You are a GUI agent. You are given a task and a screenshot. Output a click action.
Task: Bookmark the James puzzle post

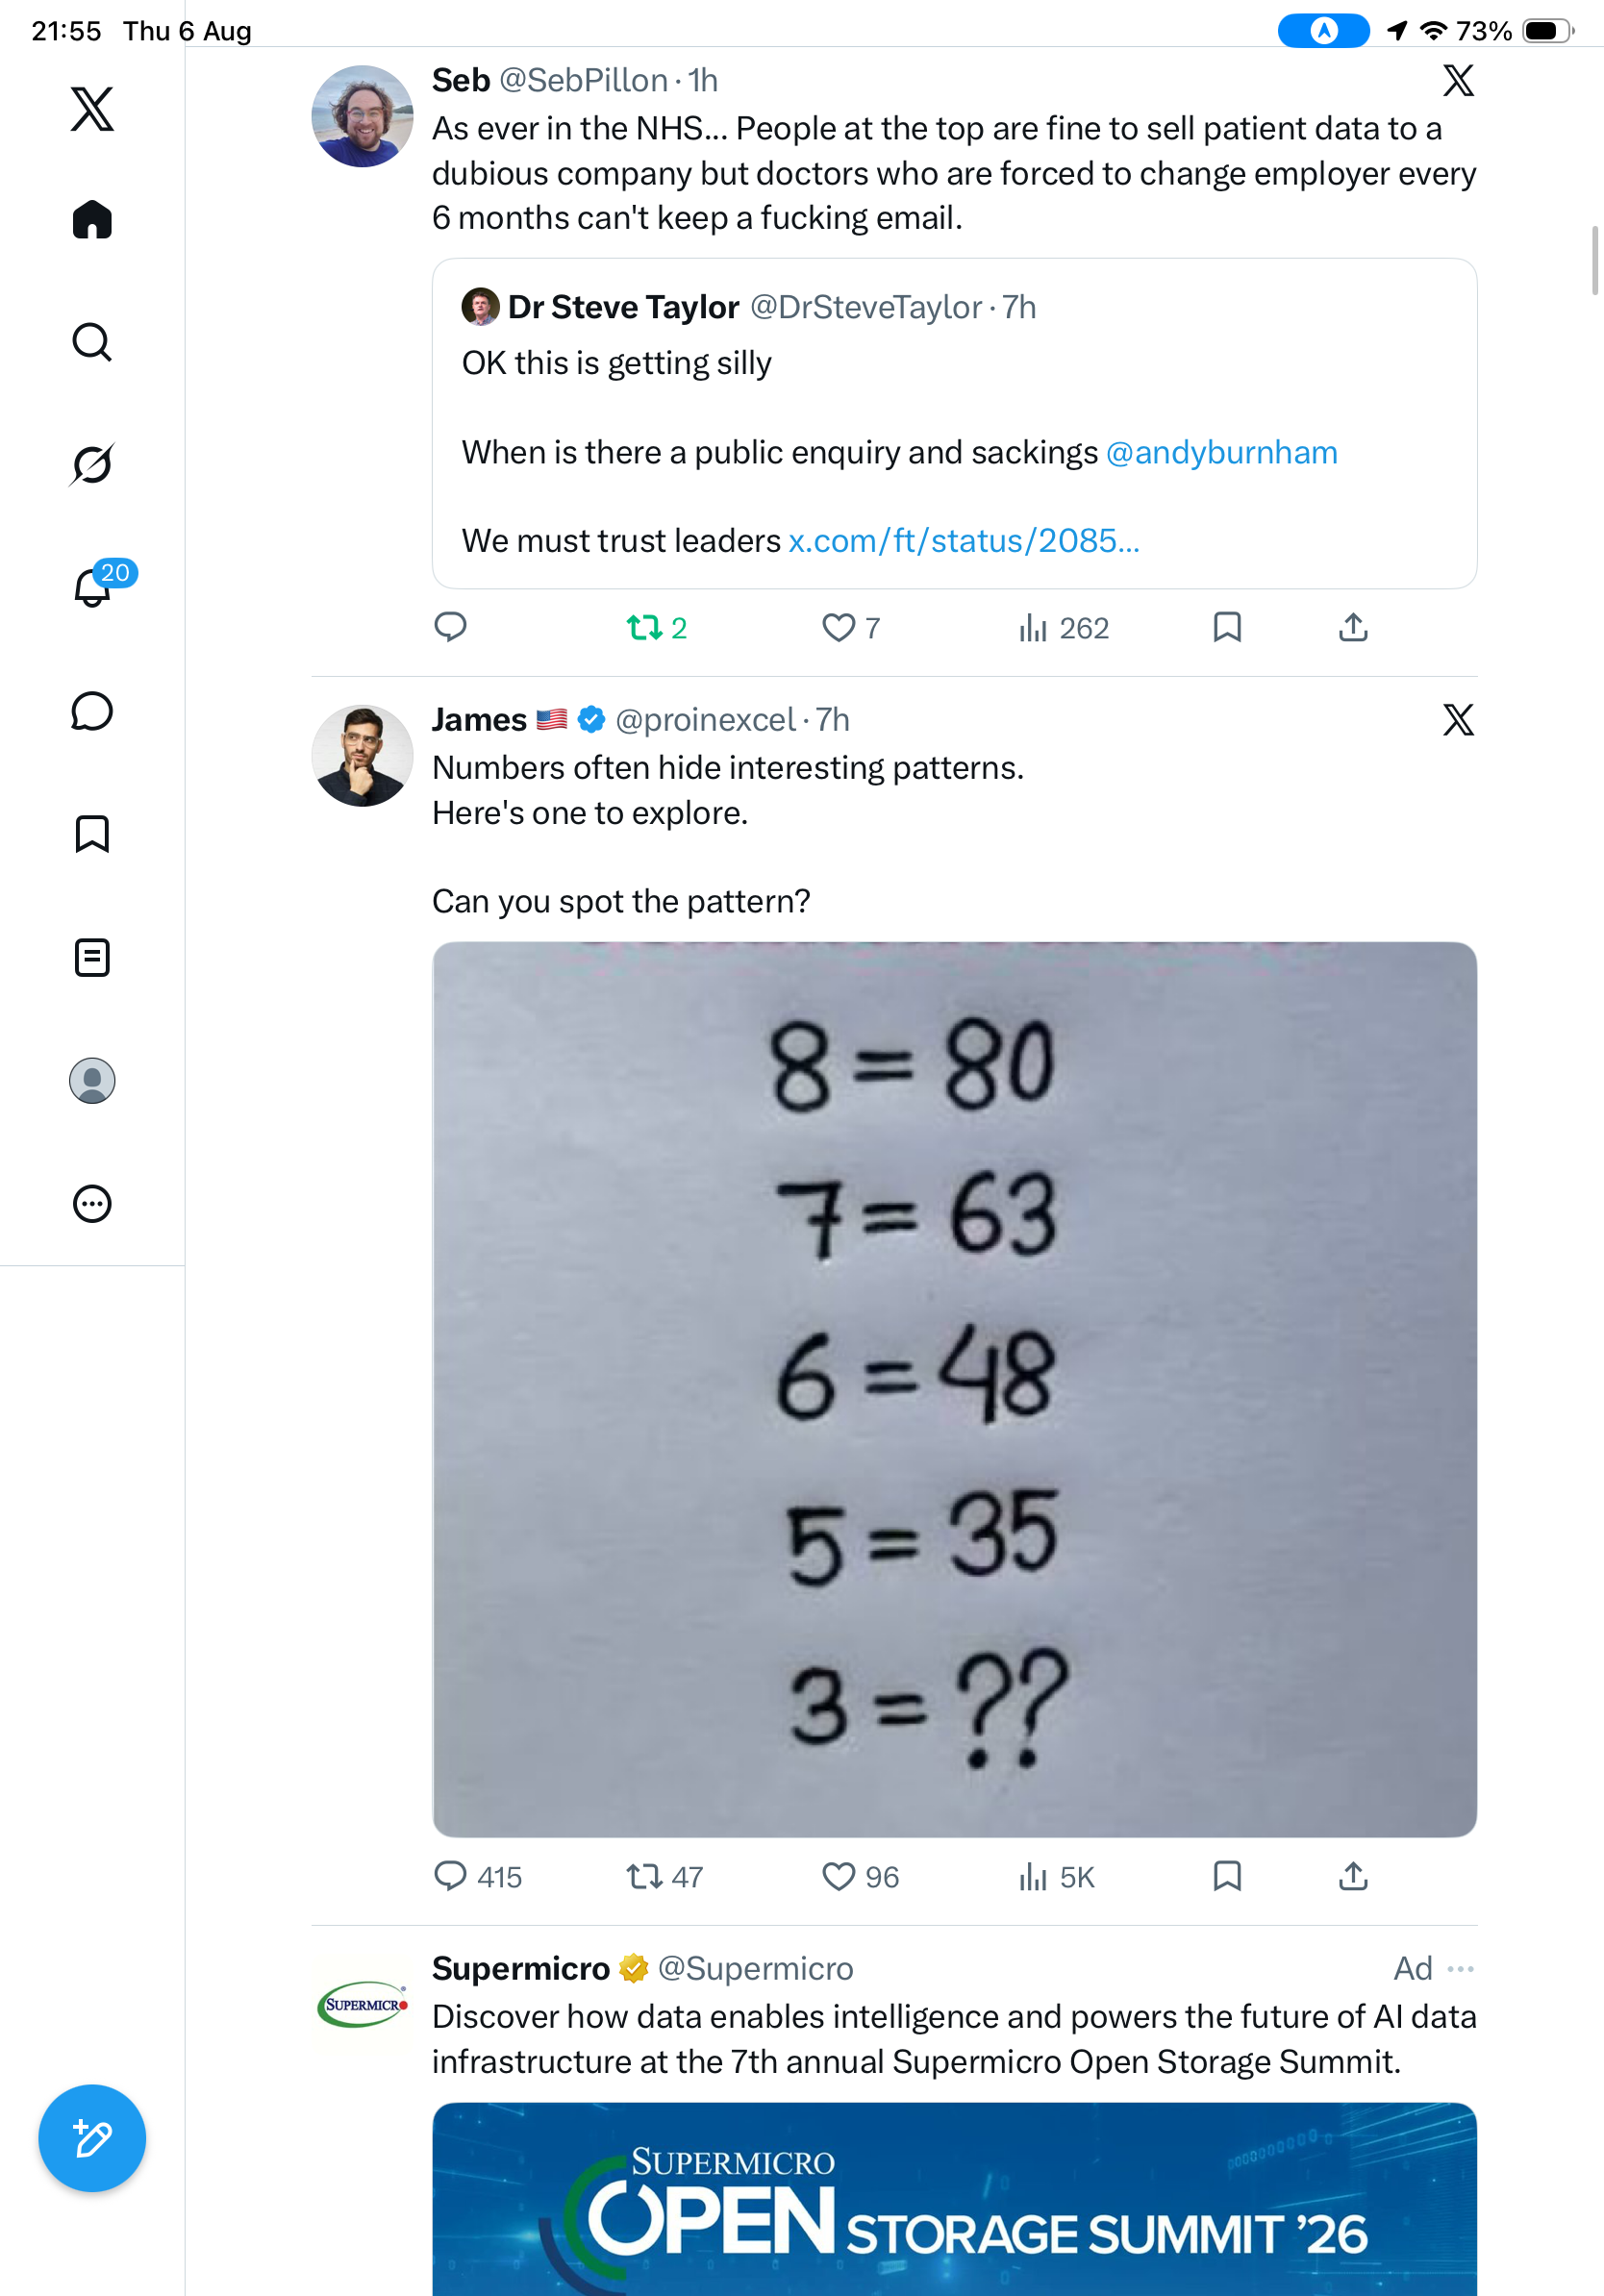point(1227,1876)
